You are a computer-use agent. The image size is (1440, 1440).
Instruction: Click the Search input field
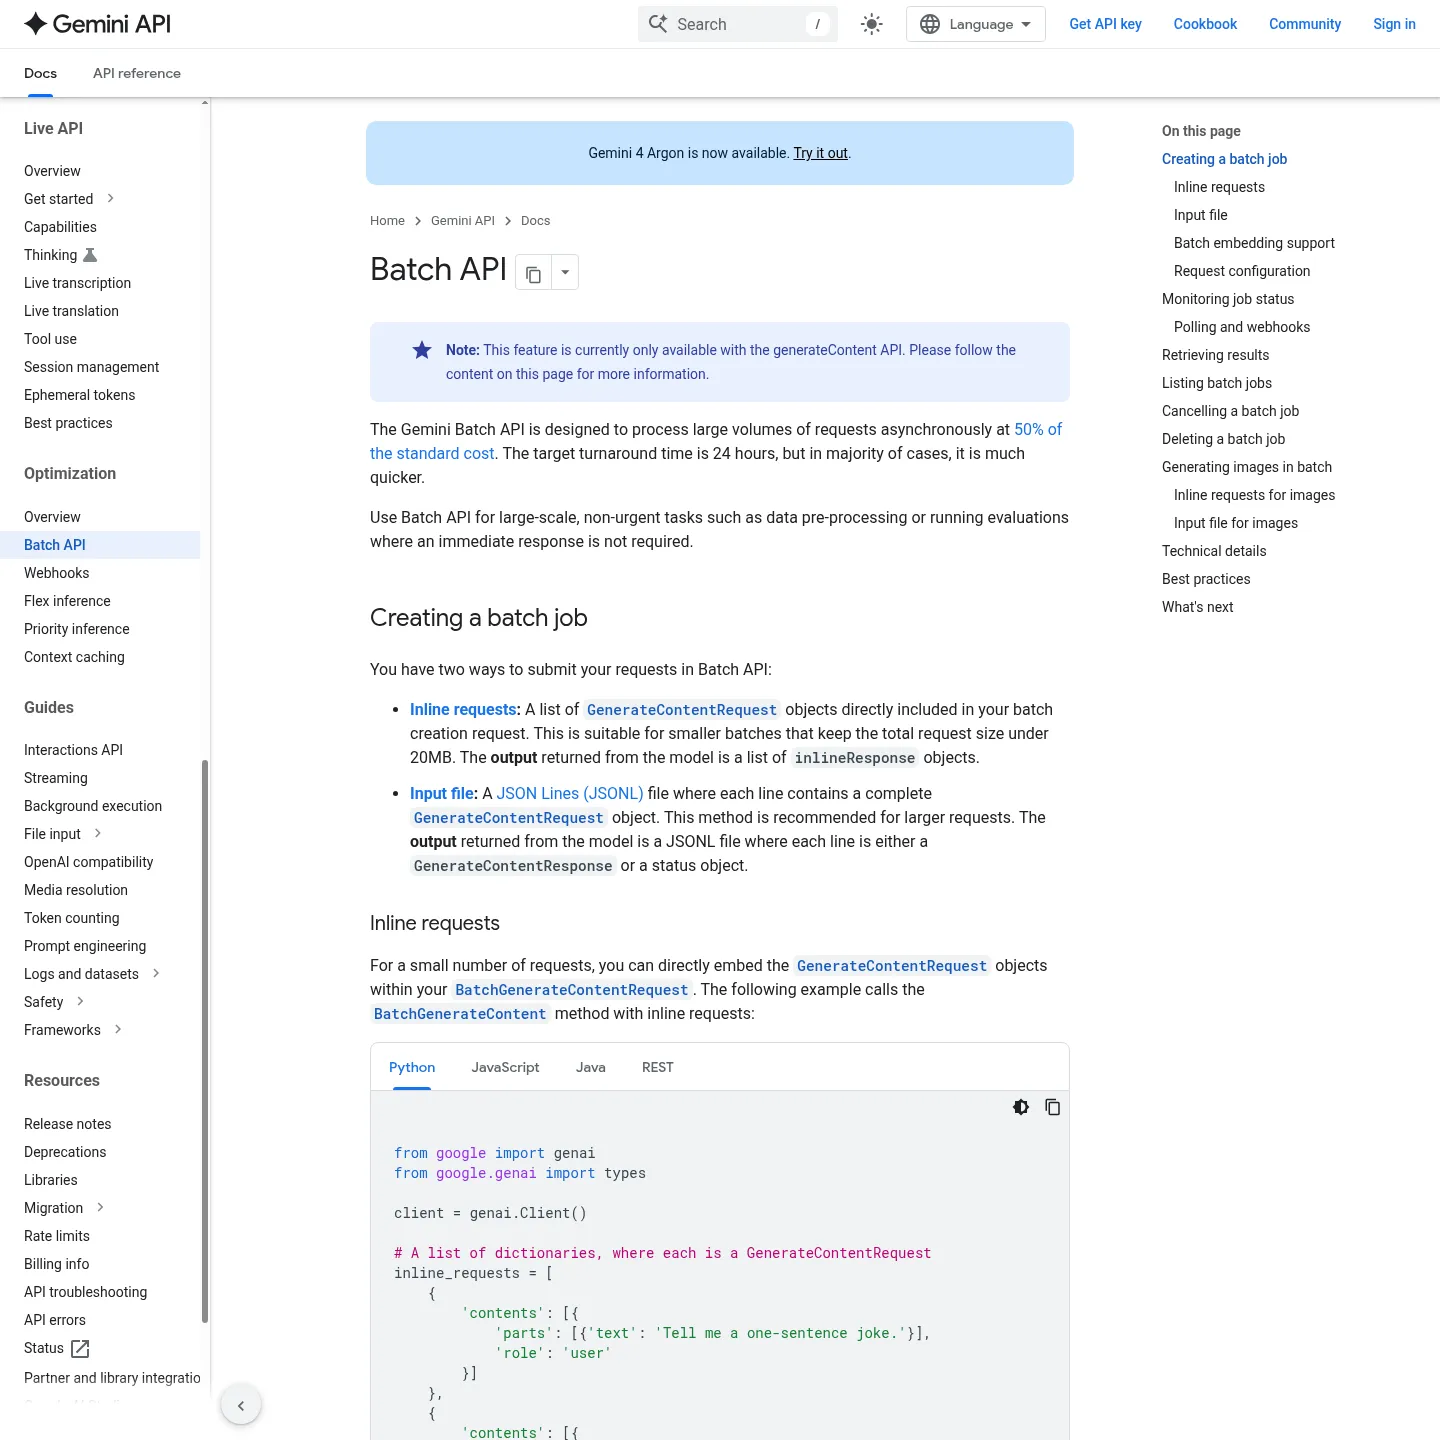coord(738,24)
